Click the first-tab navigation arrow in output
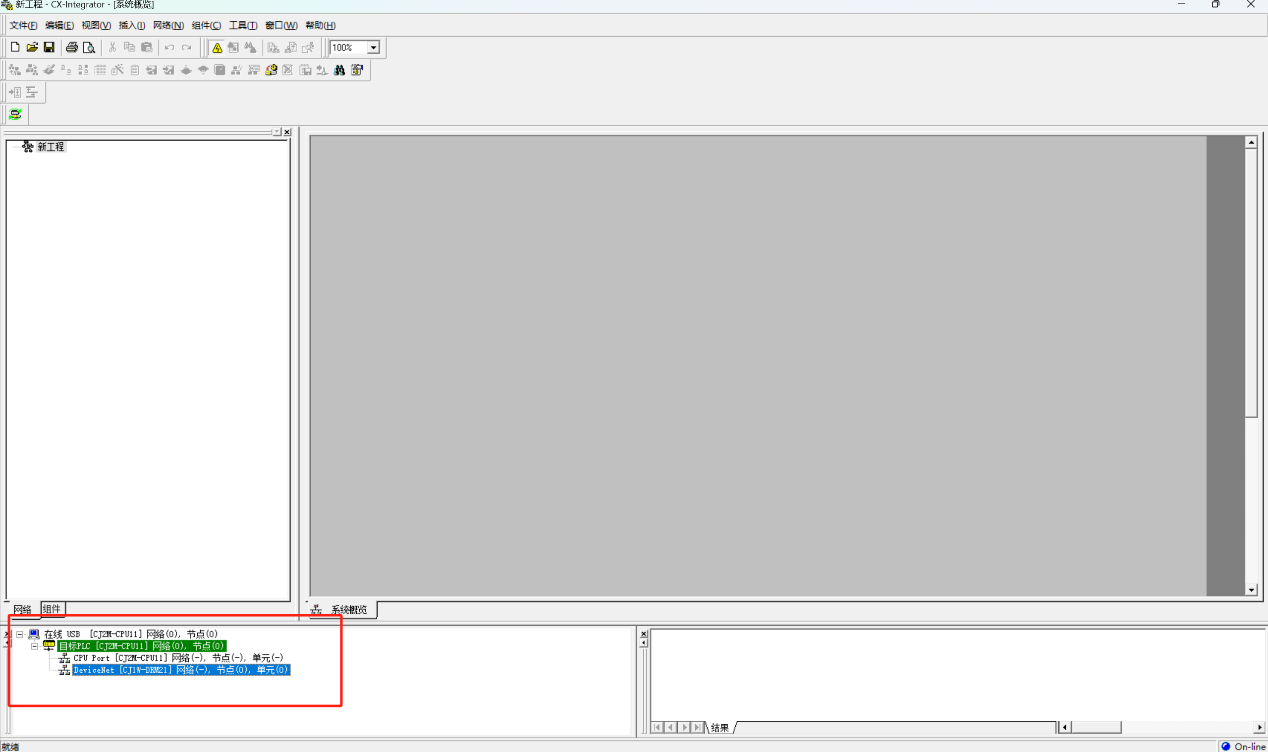 click(657, 727)
